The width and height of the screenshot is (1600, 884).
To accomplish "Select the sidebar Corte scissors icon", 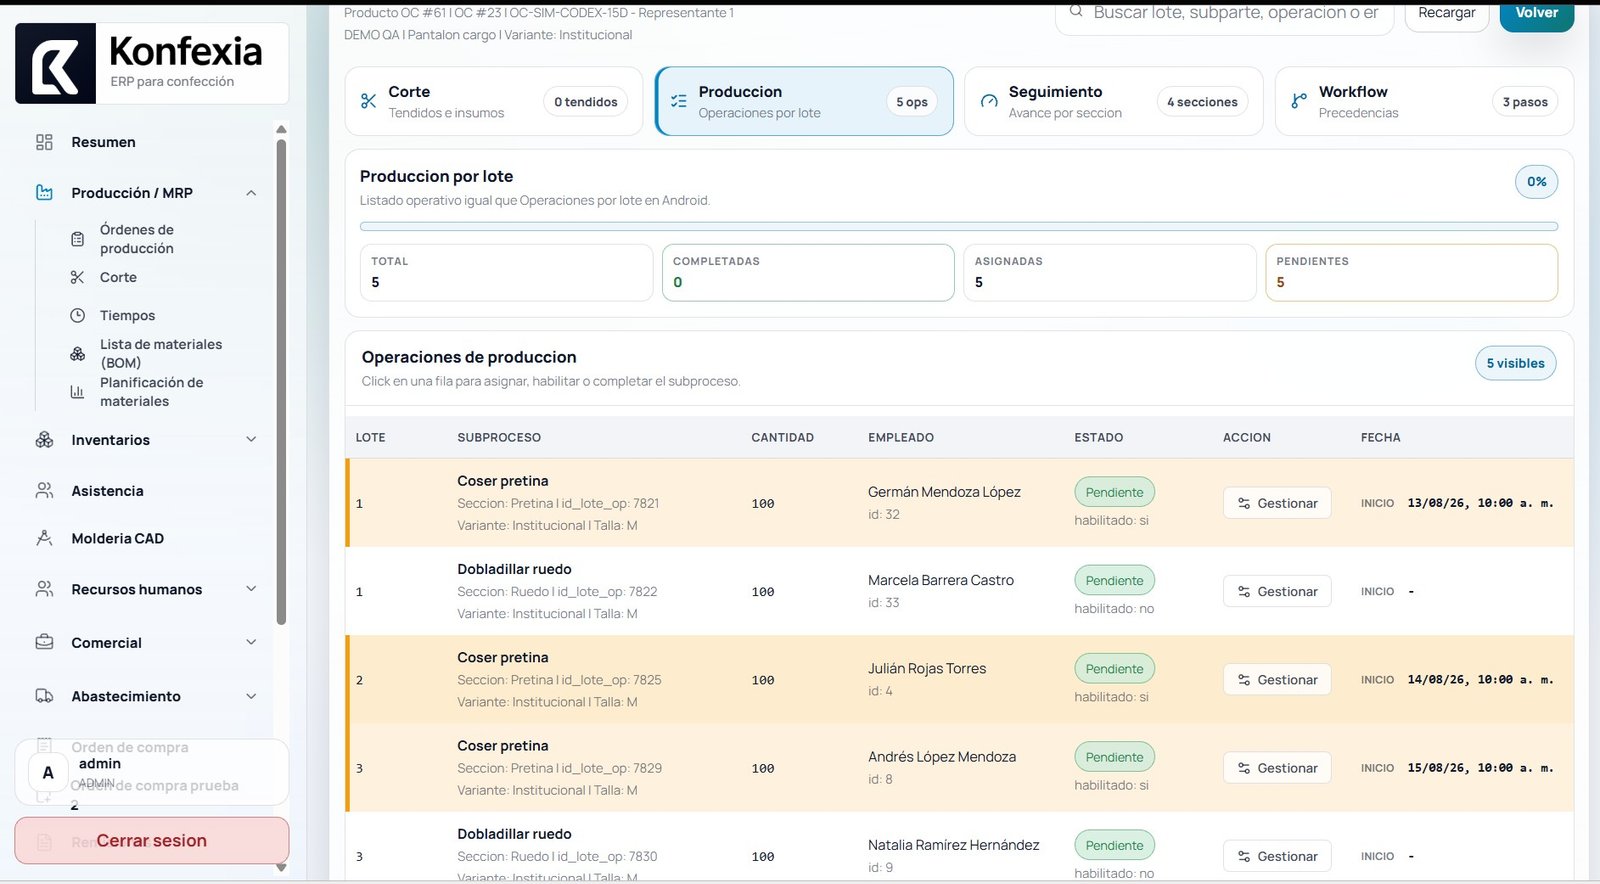I will pos(77,277).
